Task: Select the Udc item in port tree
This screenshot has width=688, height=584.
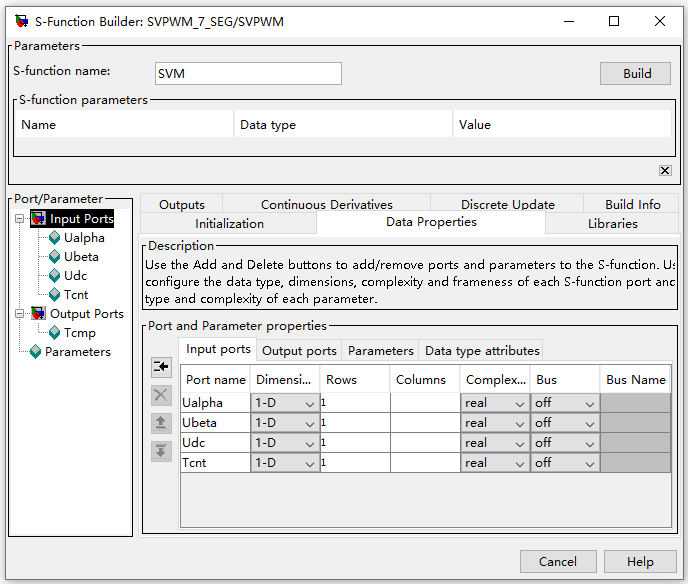Action: point(75,276)
